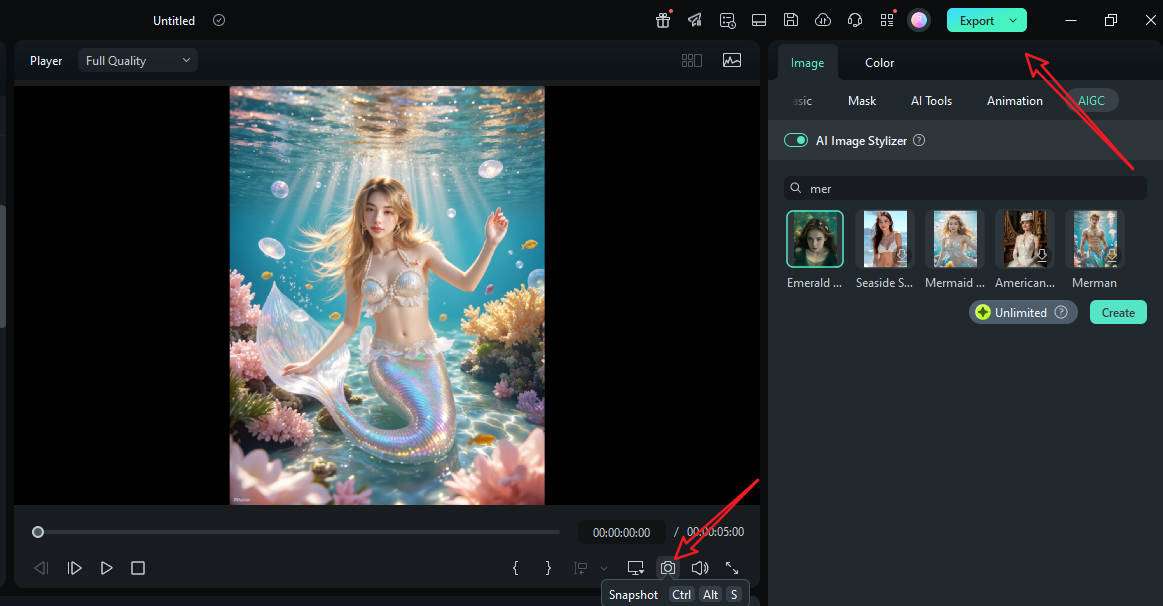Turn off the AI Image Stylizer switch
This screenshot has width=1163, height=606.
click(x=796, y=140)
